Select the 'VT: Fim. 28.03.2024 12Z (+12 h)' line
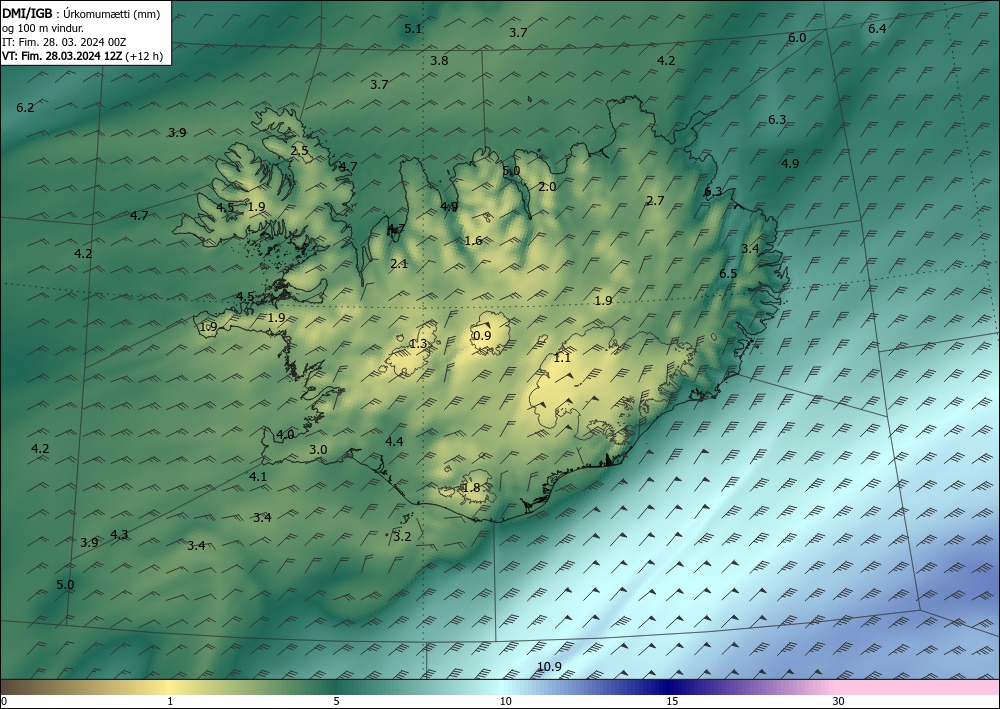Viewport: 1000px width, 709px height. point(82,56)
